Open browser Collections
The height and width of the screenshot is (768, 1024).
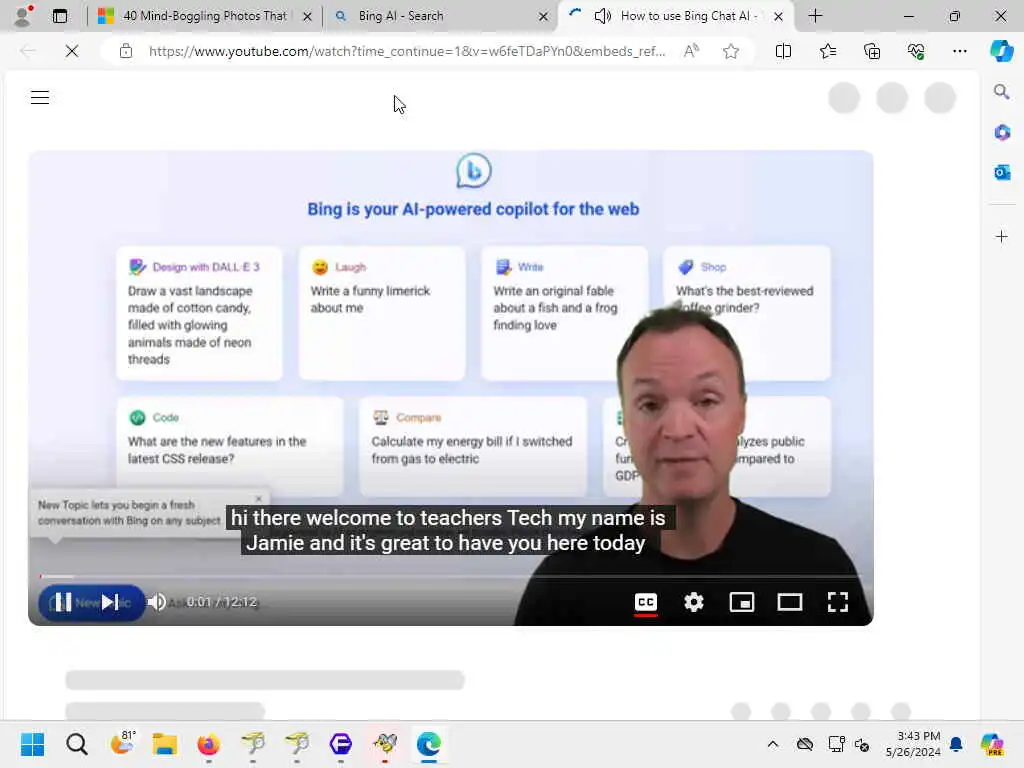[x=872, y=51]
